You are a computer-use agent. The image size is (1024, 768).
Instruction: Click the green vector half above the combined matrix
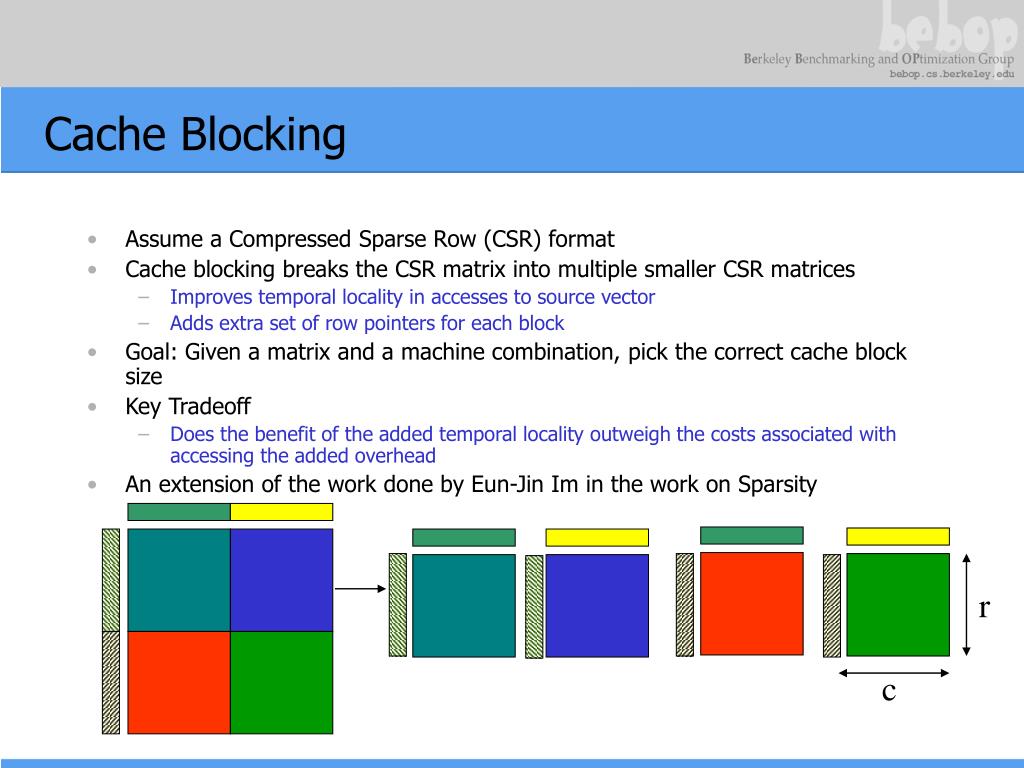pyautogui.click(x=179, y=511)
